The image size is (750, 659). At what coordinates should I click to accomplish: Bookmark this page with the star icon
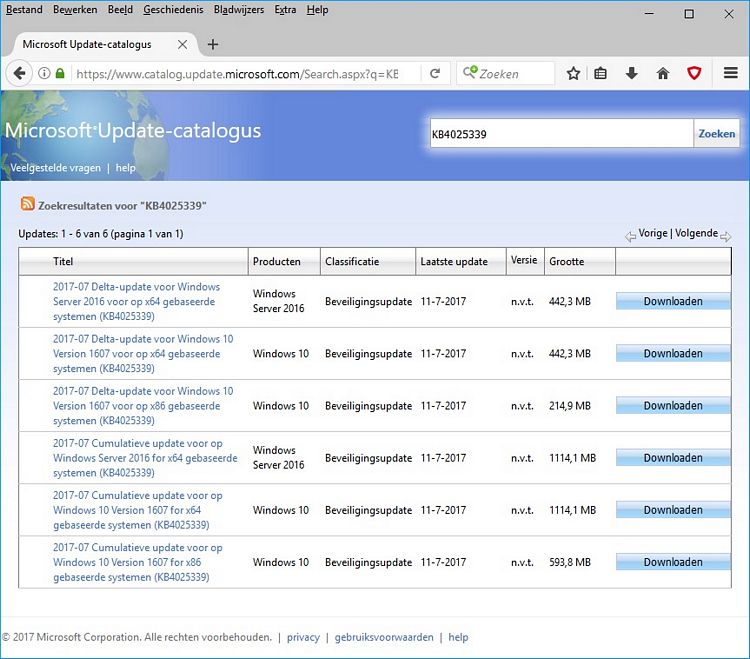[573, 74]
